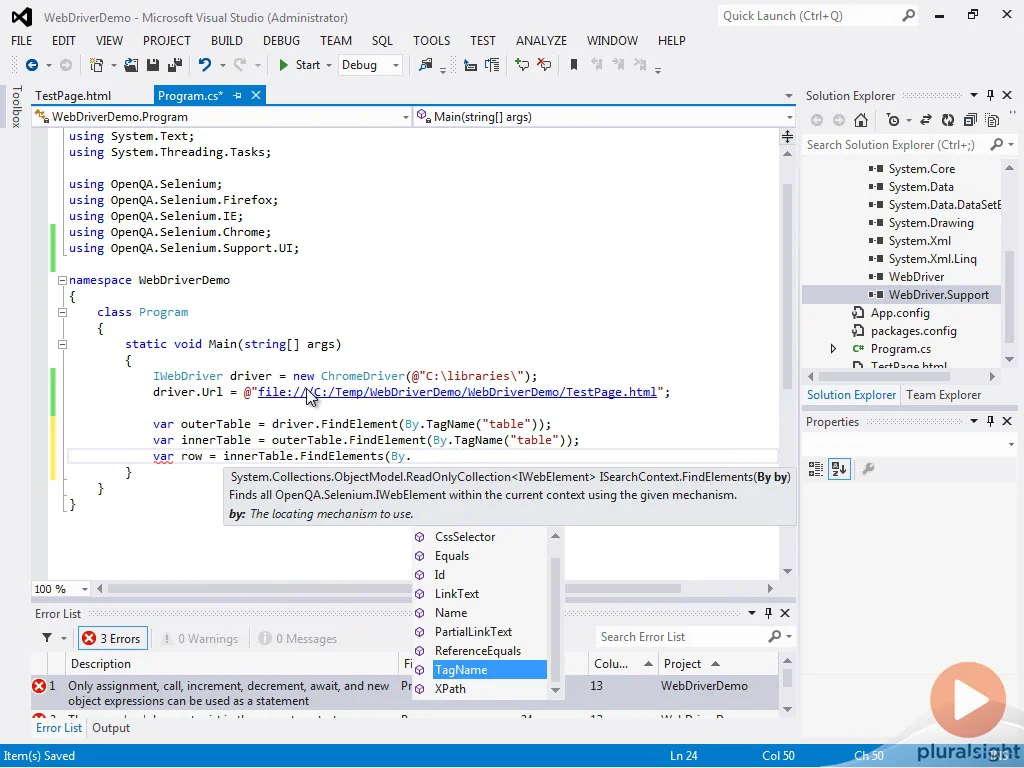This screenshot has width=1024, height=768.
Task: Pin the Solution Explorer panel
Action: tap(990, 95)
